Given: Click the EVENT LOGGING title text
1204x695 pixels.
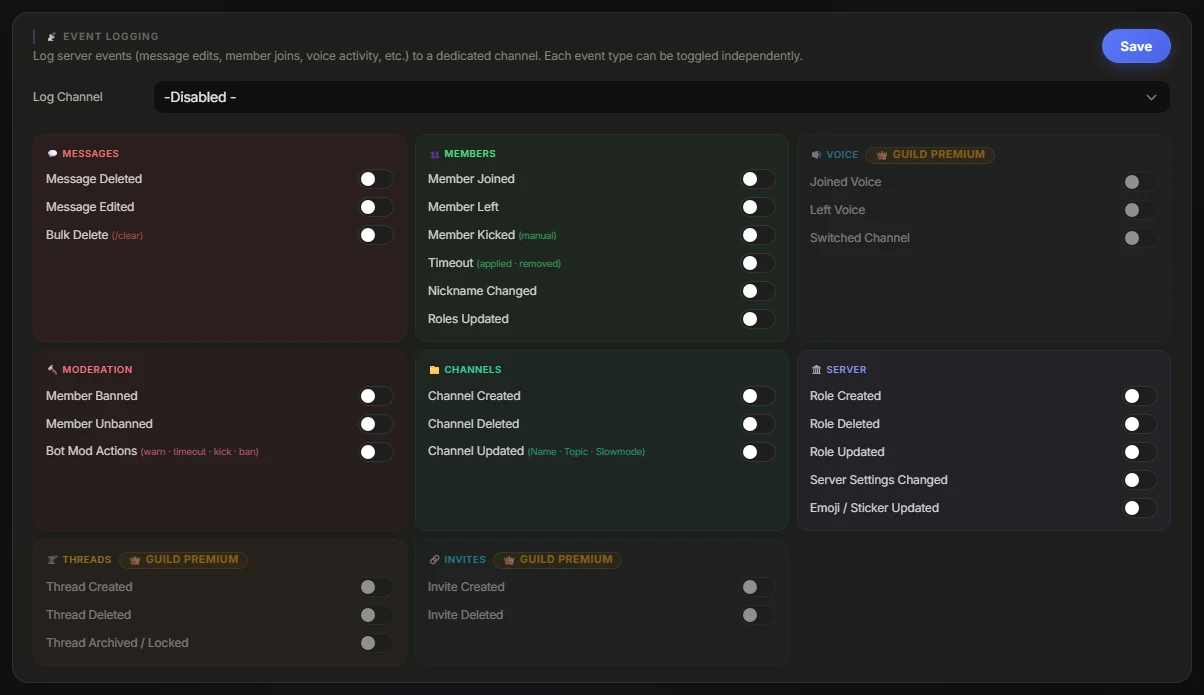Looking at the screenshot, I should [111, 36].
